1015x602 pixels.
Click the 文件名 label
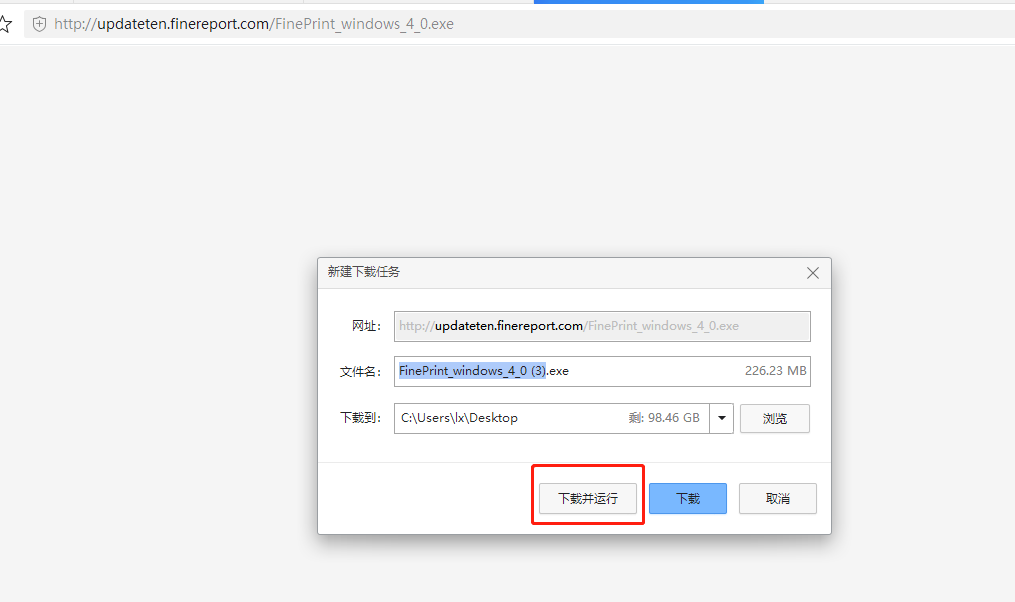(360, 371)
